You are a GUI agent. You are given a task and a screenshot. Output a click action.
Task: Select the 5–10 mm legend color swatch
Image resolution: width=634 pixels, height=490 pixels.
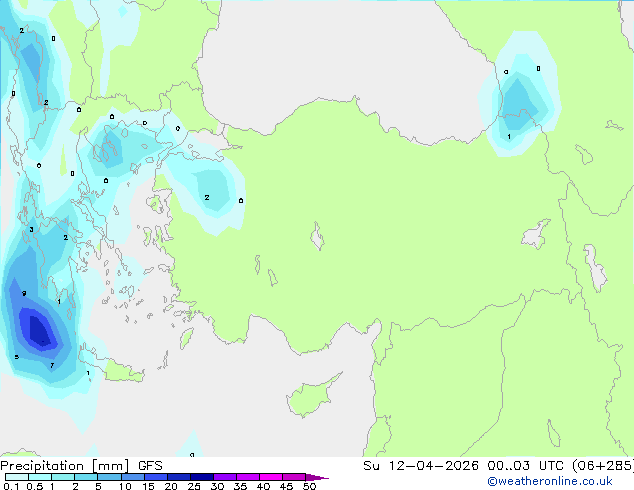pyautogui.click(x=109, y=477)
